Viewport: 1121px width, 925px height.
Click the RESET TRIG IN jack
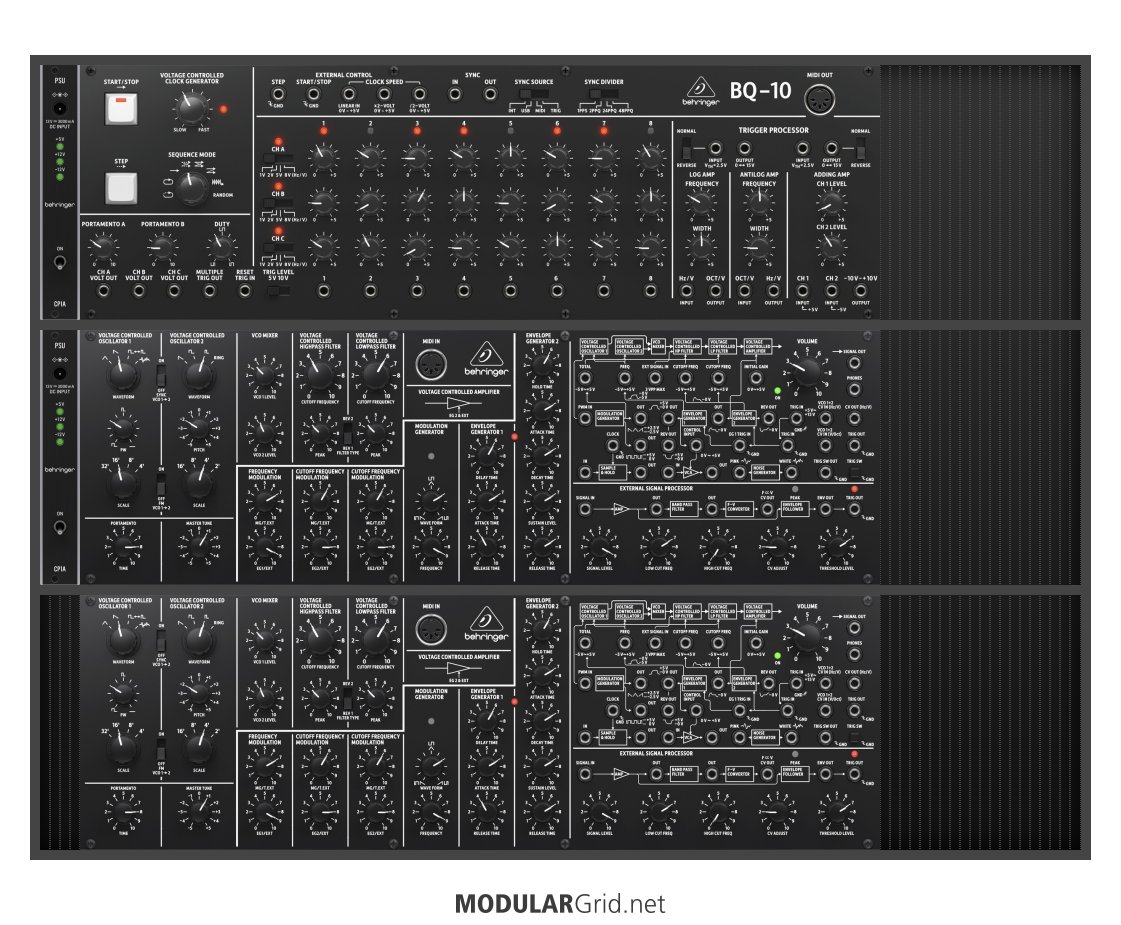[245, 291]
